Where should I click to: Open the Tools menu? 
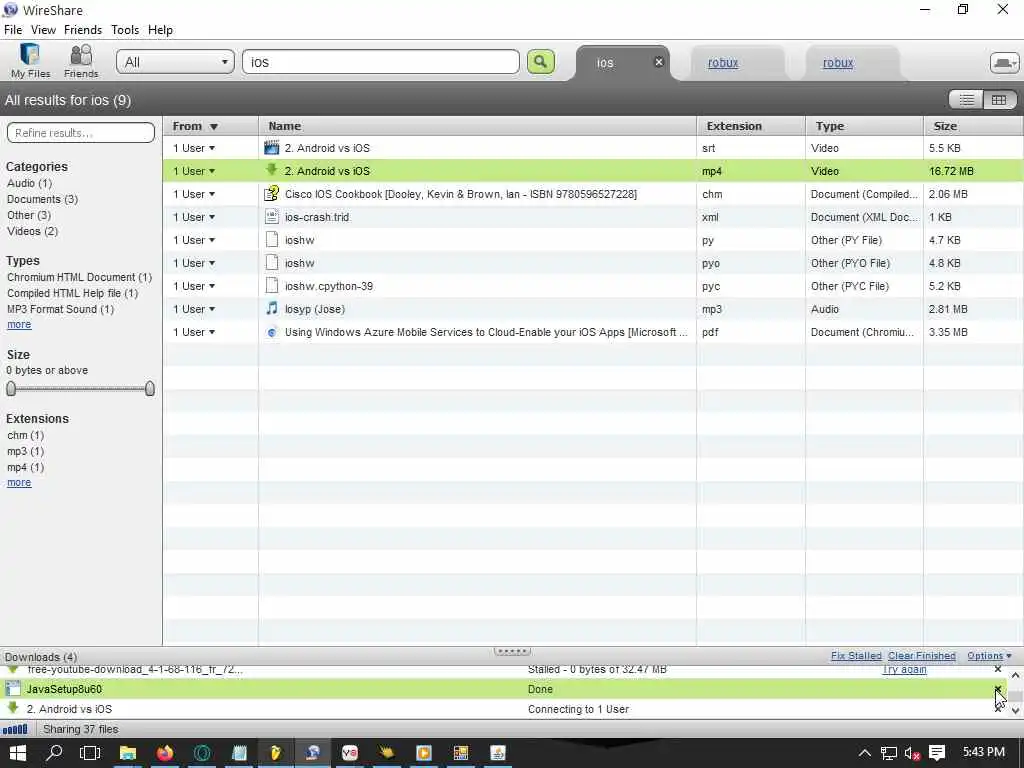pyautogui.click(x=125, y=29)
